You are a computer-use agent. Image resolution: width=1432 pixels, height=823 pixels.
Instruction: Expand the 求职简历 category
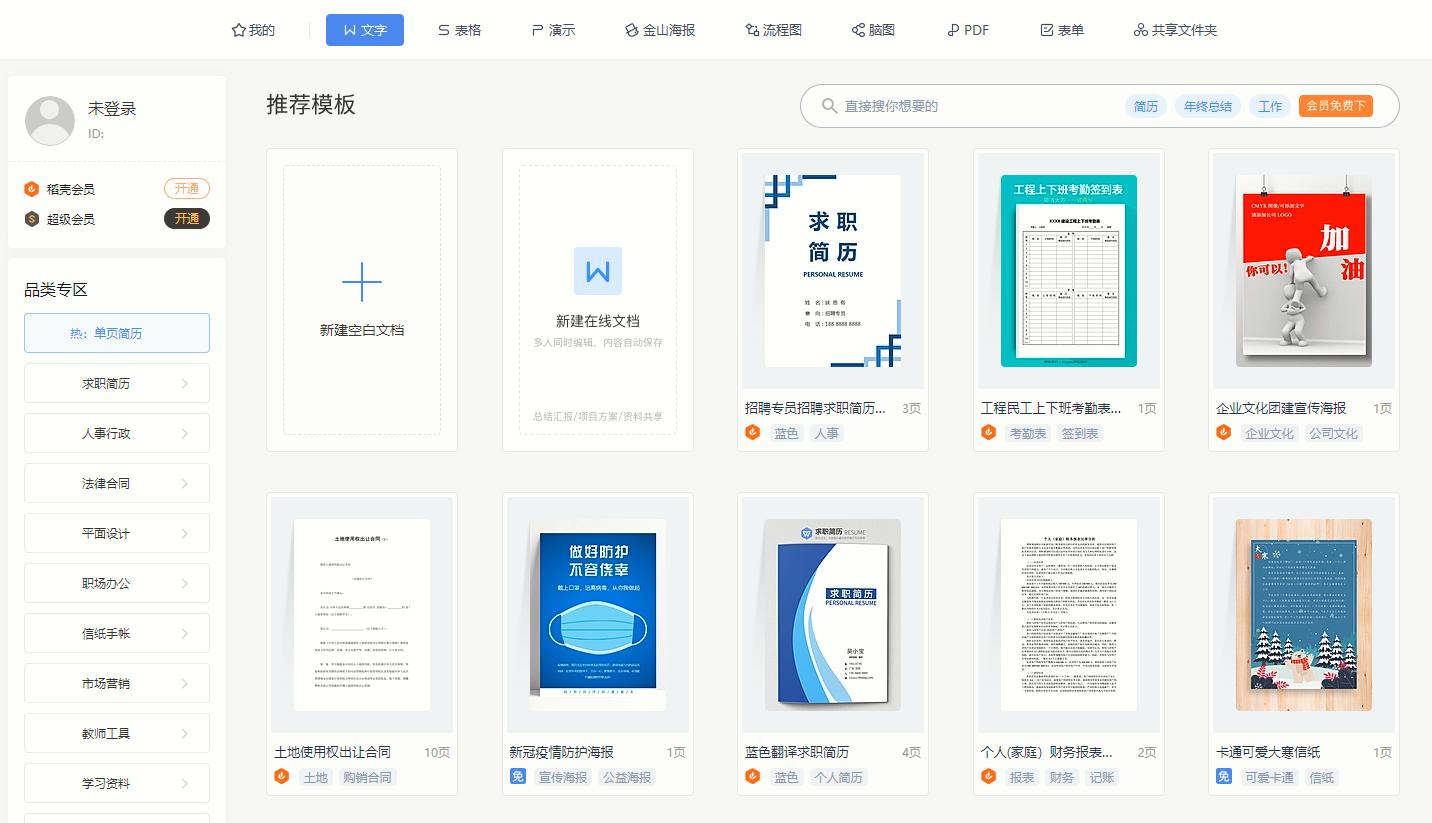(116, 383)
